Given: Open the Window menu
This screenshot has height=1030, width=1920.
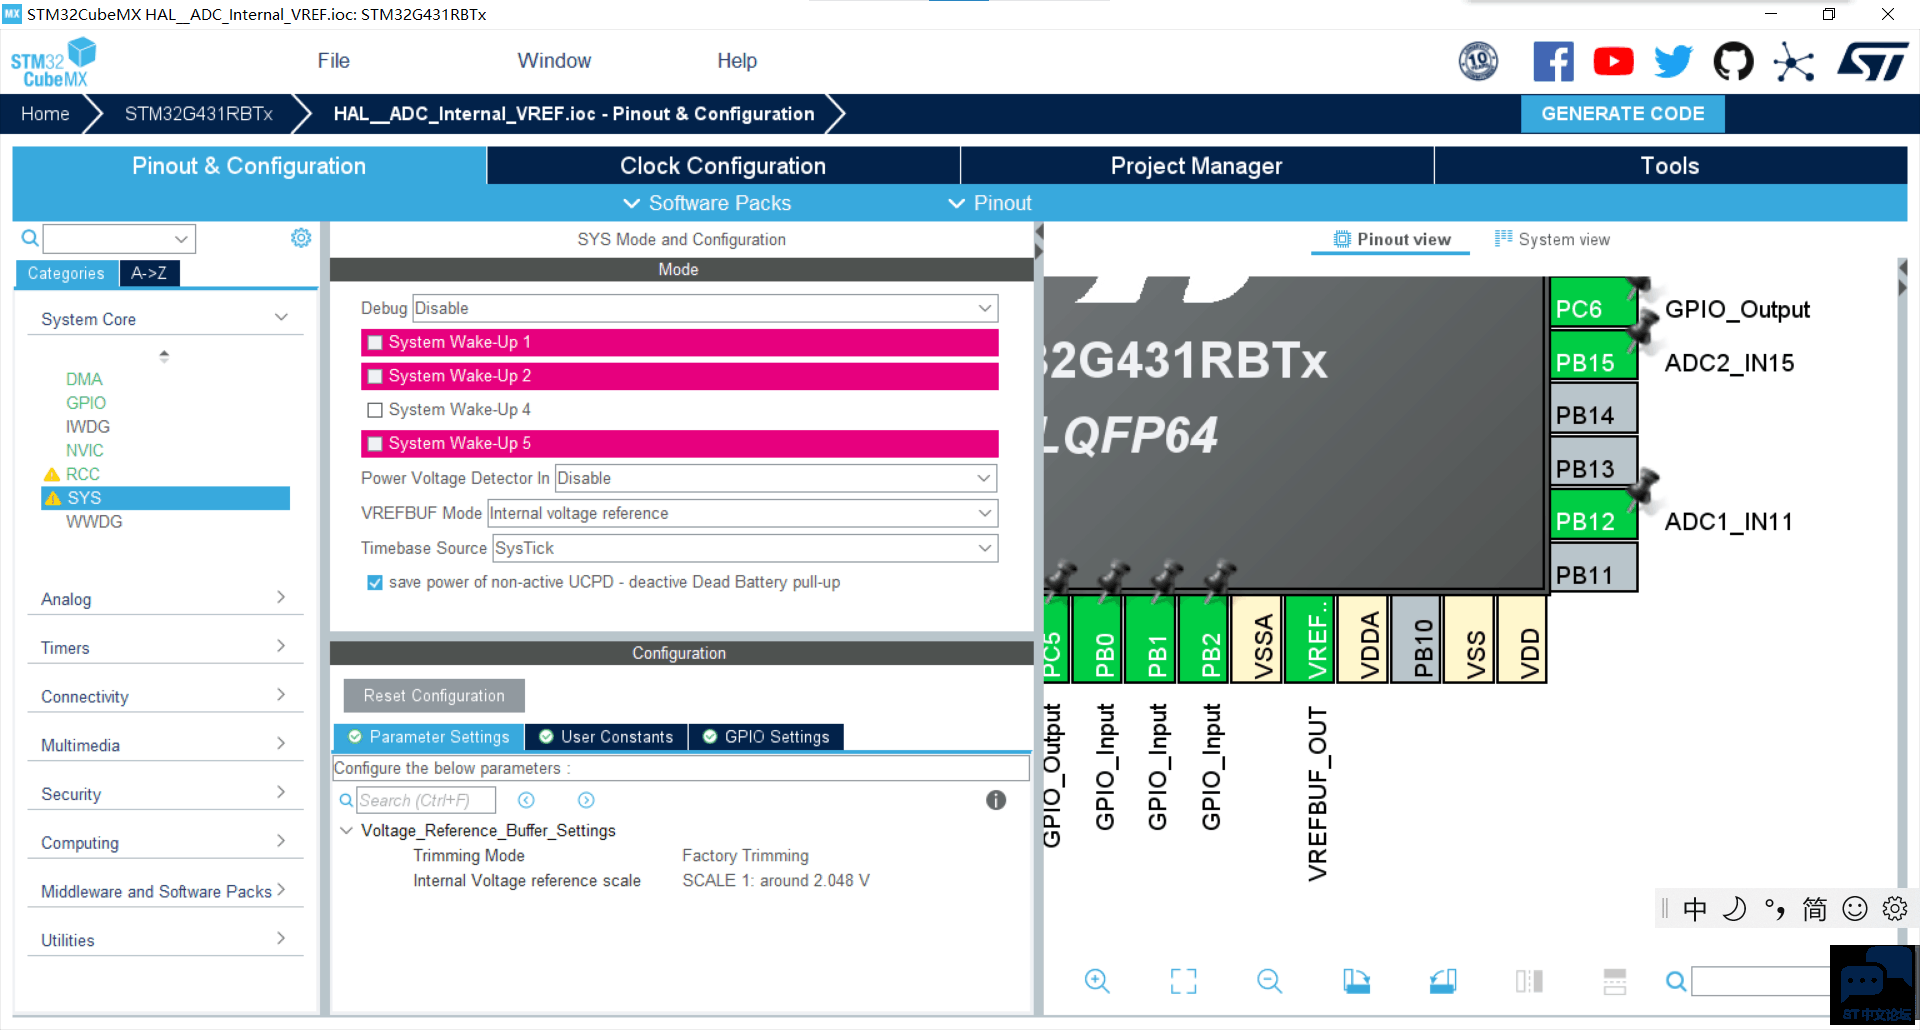Looking at the screenshot, I should point(554,61).
